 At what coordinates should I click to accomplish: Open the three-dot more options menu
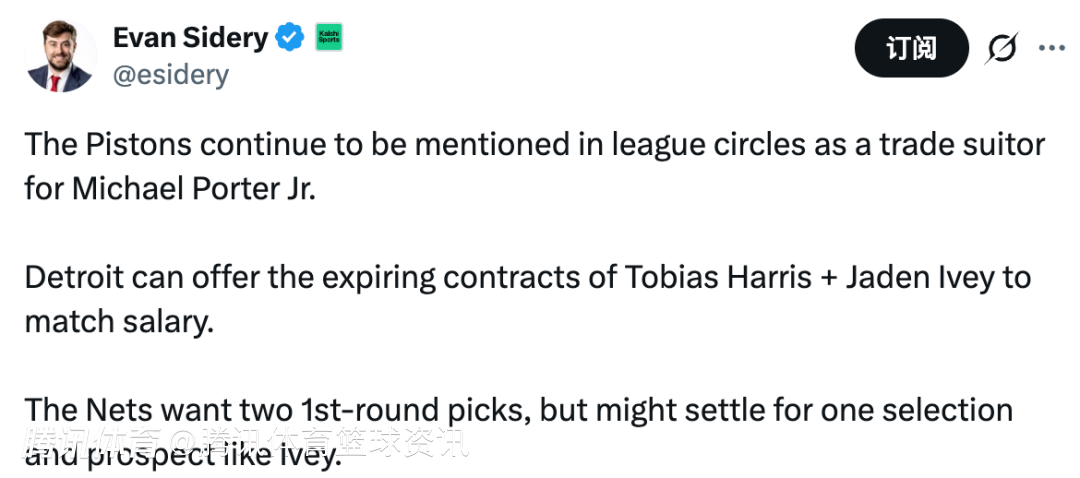coord(1052,48)
